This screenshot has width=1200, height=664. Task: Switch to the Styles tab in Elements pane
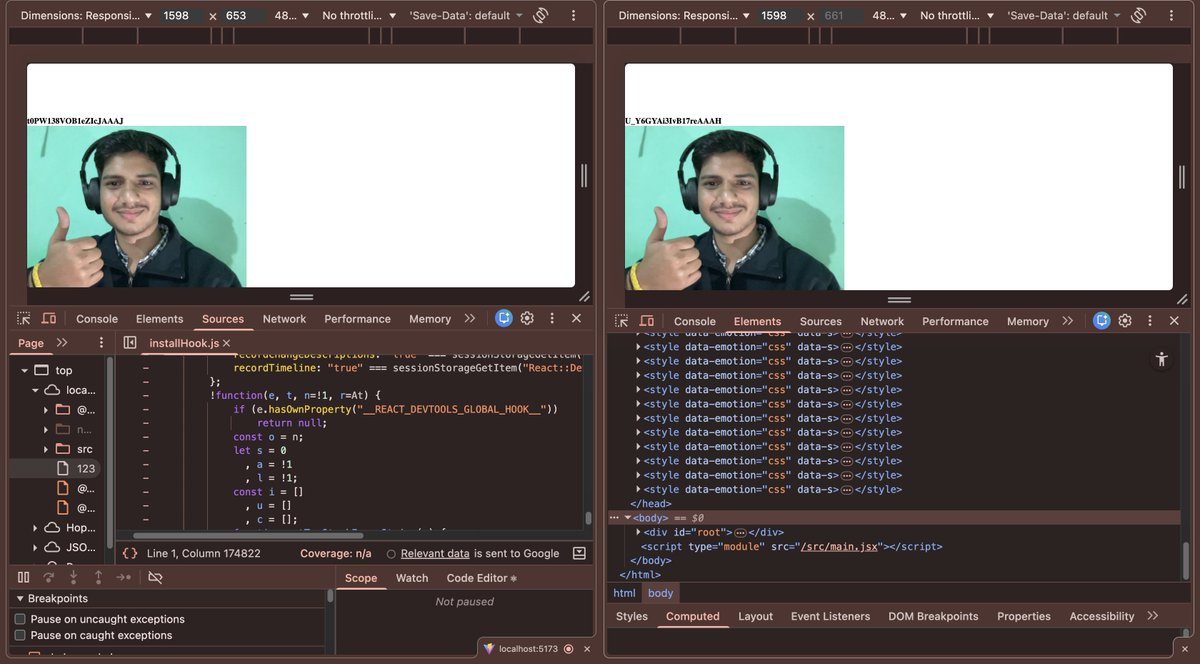tap(632, 616)
